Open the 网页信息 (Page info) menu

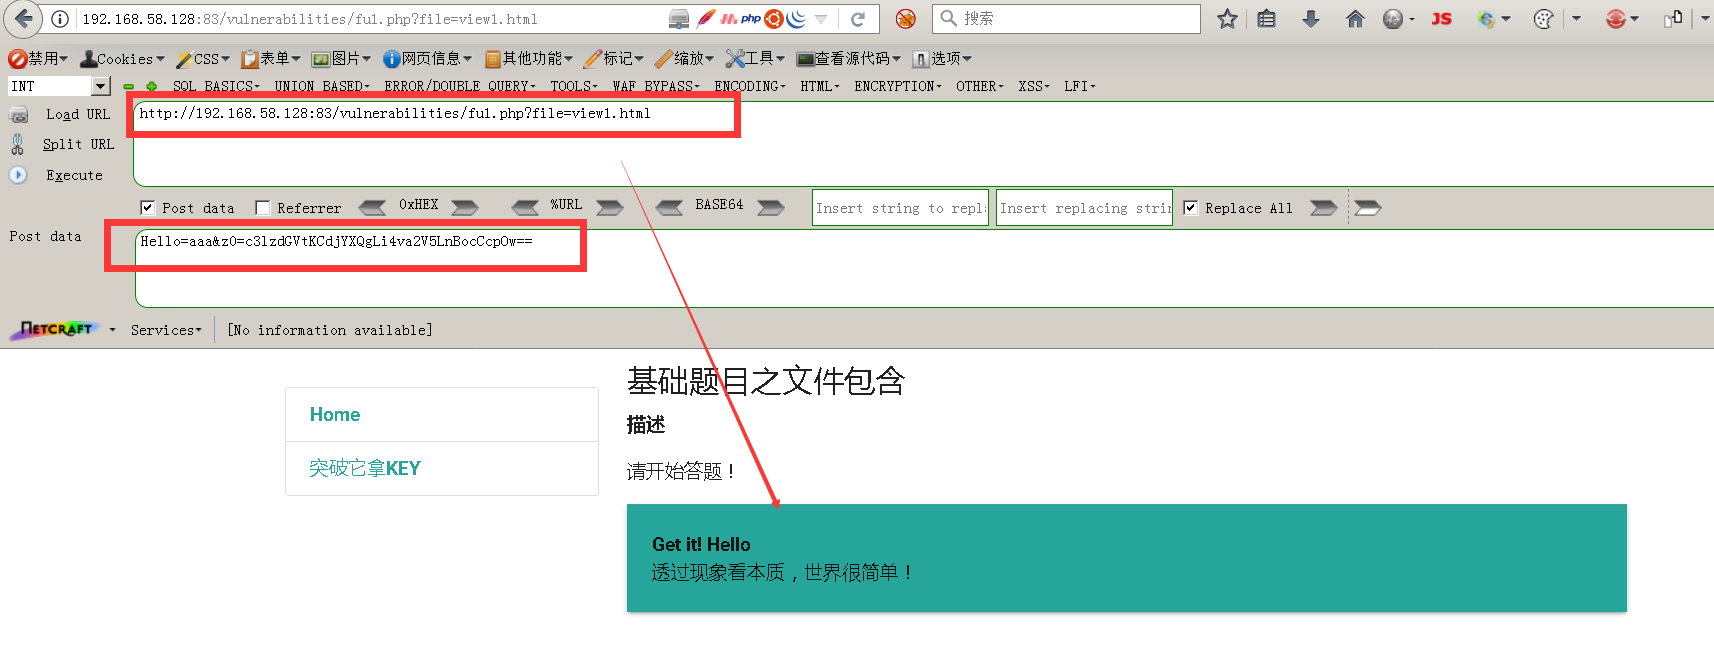tap(429, 59)
